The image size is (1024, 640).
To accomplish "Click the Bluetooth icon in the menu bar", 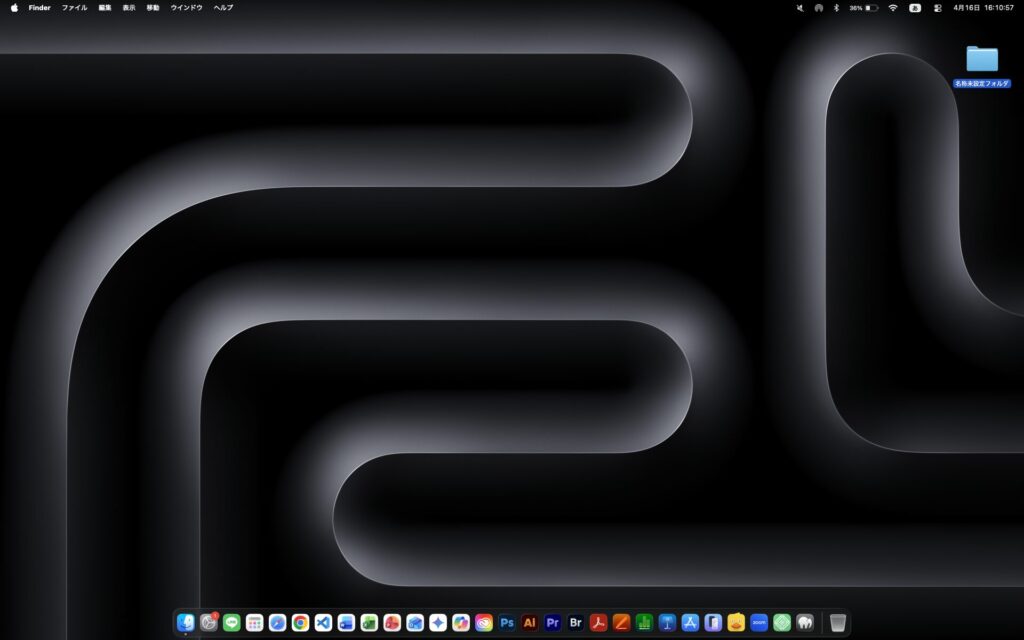I will [836, 8].
